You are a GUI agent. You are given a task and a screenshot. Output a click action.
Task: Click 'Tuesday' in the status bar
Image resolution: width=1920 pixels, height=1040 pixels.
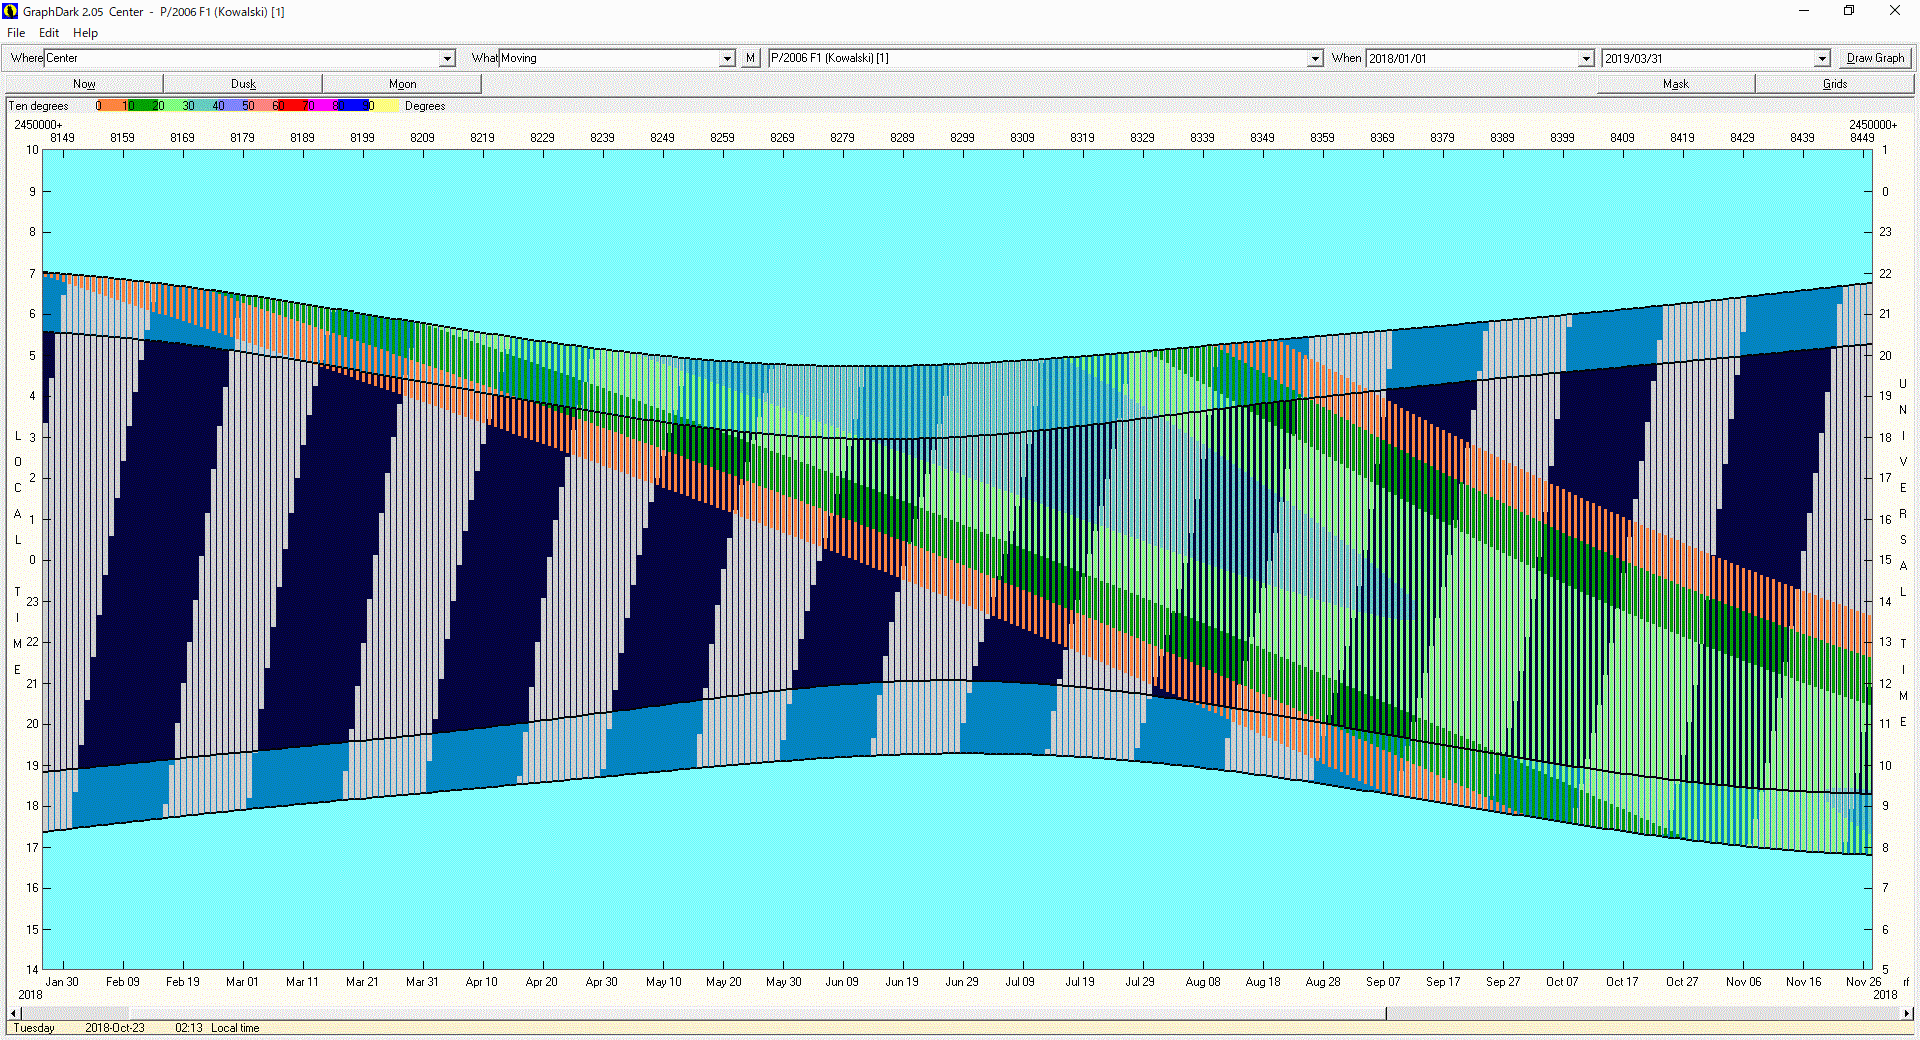coord(34,1028)
